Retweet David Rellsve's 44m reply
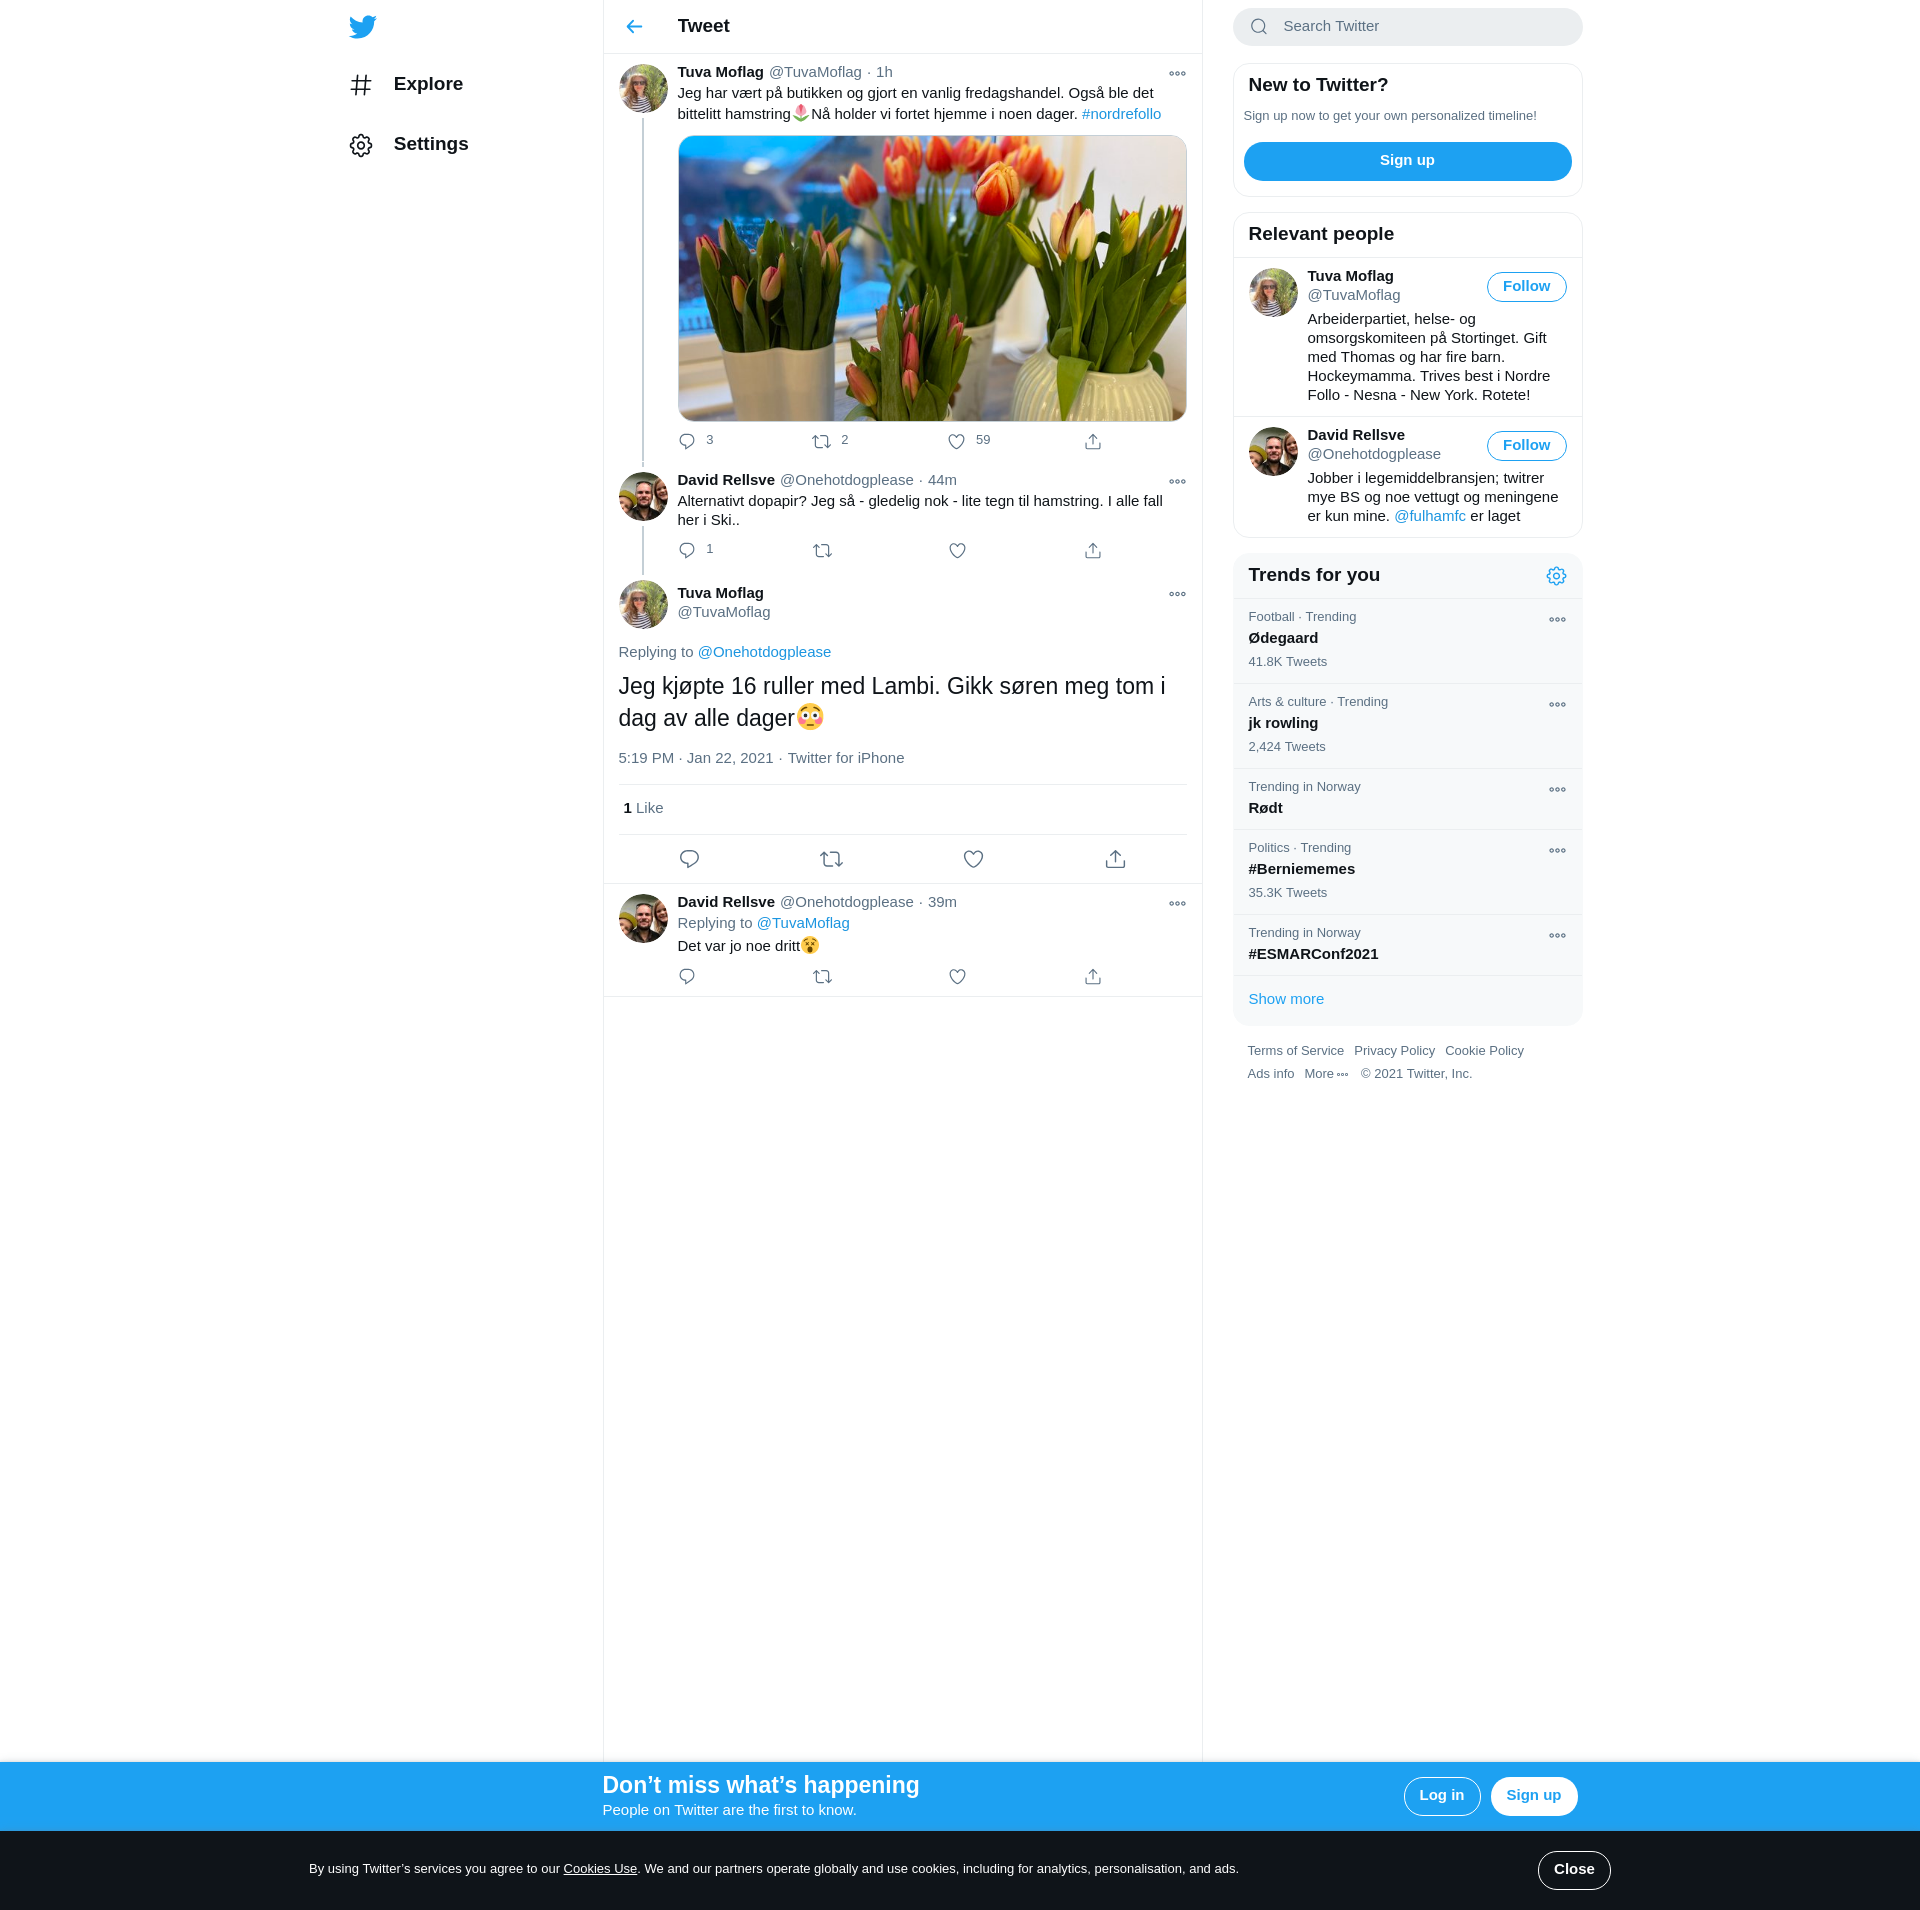The height and width of the screenshot is (1910, 1920). 822,551
